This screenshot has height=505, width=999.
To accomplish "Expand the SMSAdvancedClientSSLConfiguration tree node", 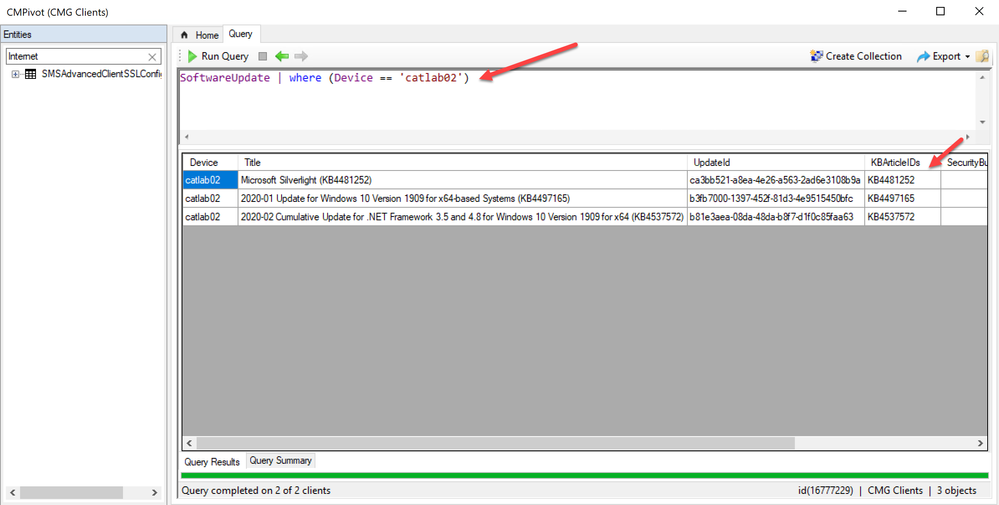I will [15, 74].
